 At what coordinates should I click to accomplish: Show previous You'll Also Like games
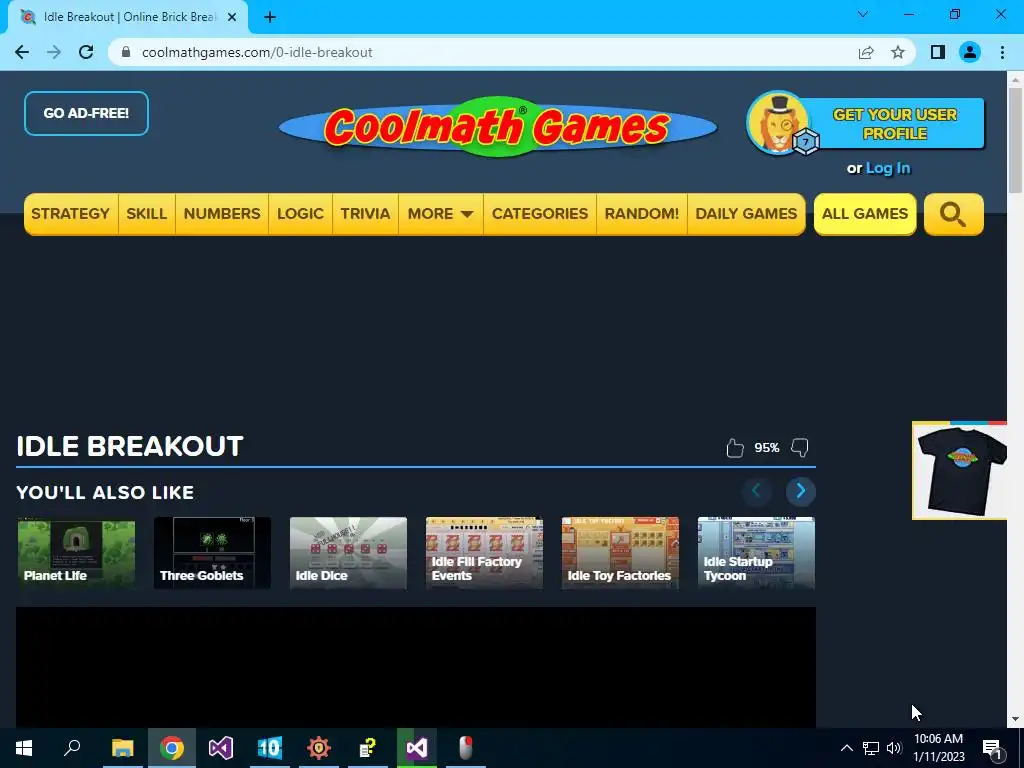point(756,491)
